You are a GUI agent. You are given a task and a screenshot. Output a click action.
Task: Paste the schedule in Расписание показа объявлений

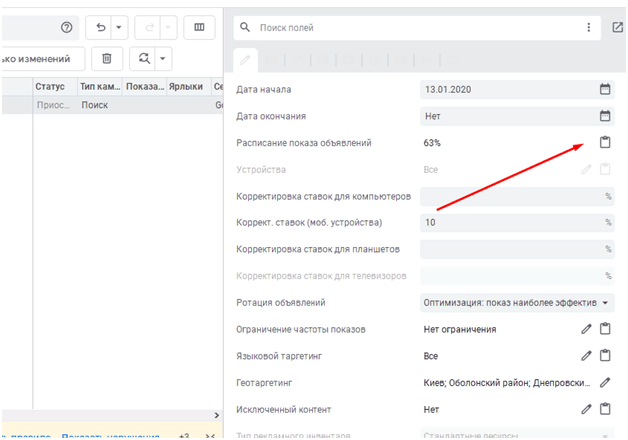point(605,142)
